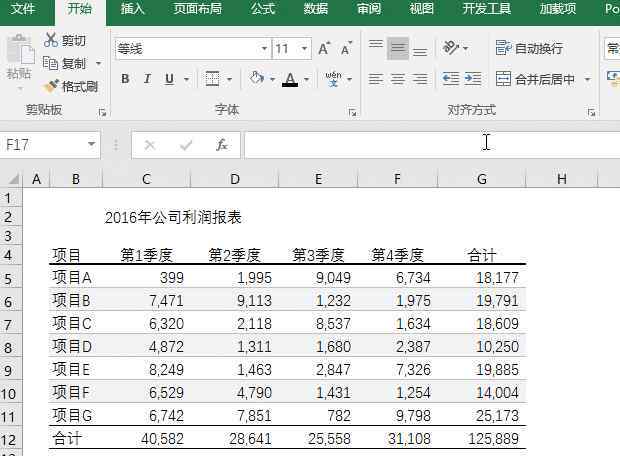Viewport: 620px width, 456px height.
Task: Click the Cut (剪切) scissors icon
Action: pos(52,41)
